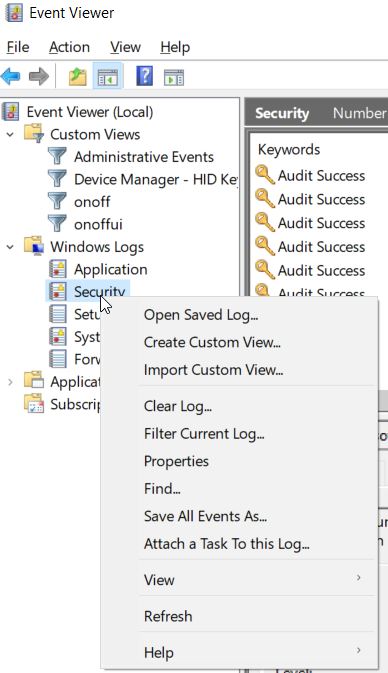Toggle the Show/Hide Console Tree icon
388x673 pixels.
coord(108,77)
